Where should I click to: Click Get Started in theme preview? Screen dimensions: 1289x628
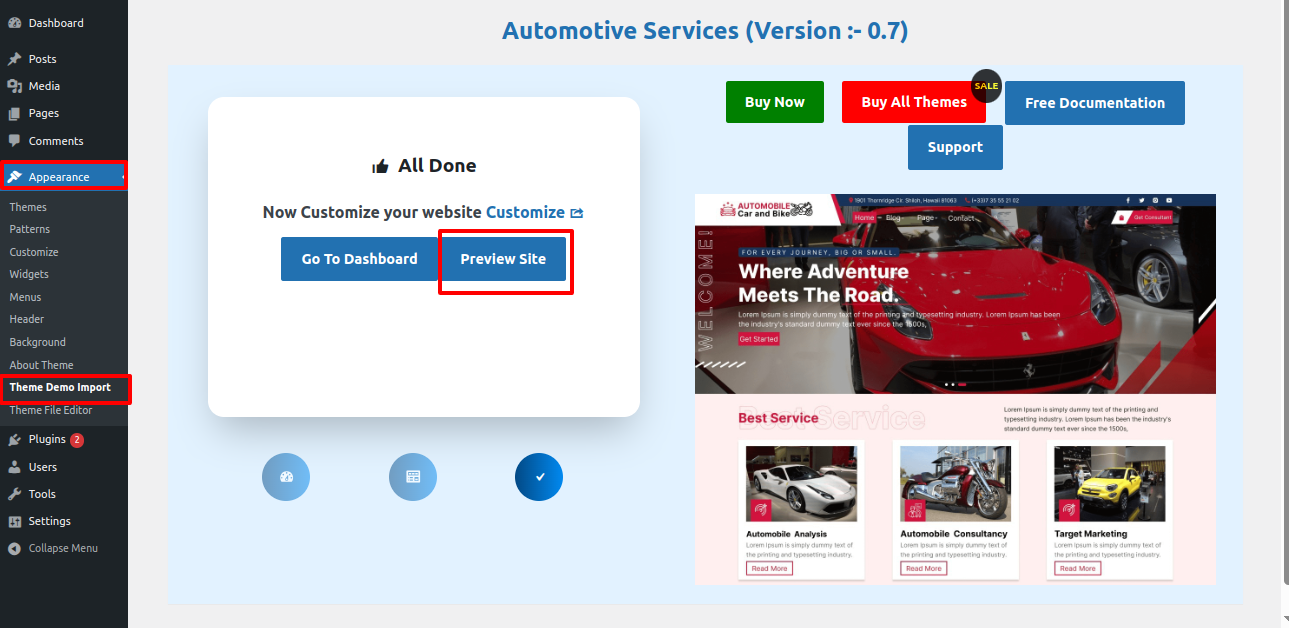click(x=758, y=339)
